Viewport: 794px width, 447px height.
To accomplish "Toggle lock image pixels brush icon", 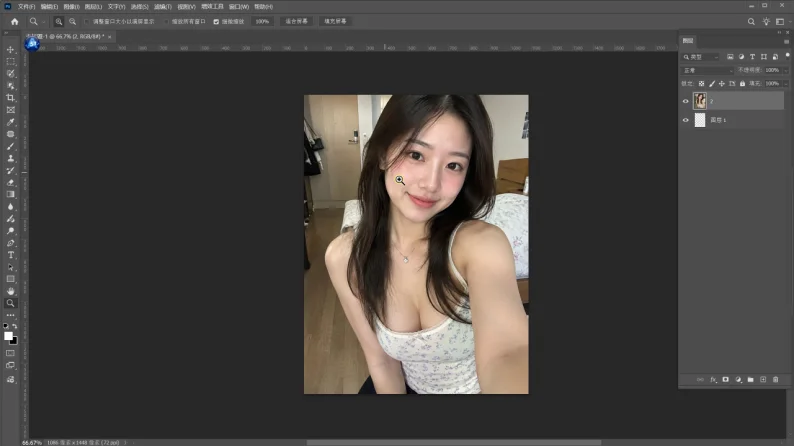I will click(x=712, y=84).
